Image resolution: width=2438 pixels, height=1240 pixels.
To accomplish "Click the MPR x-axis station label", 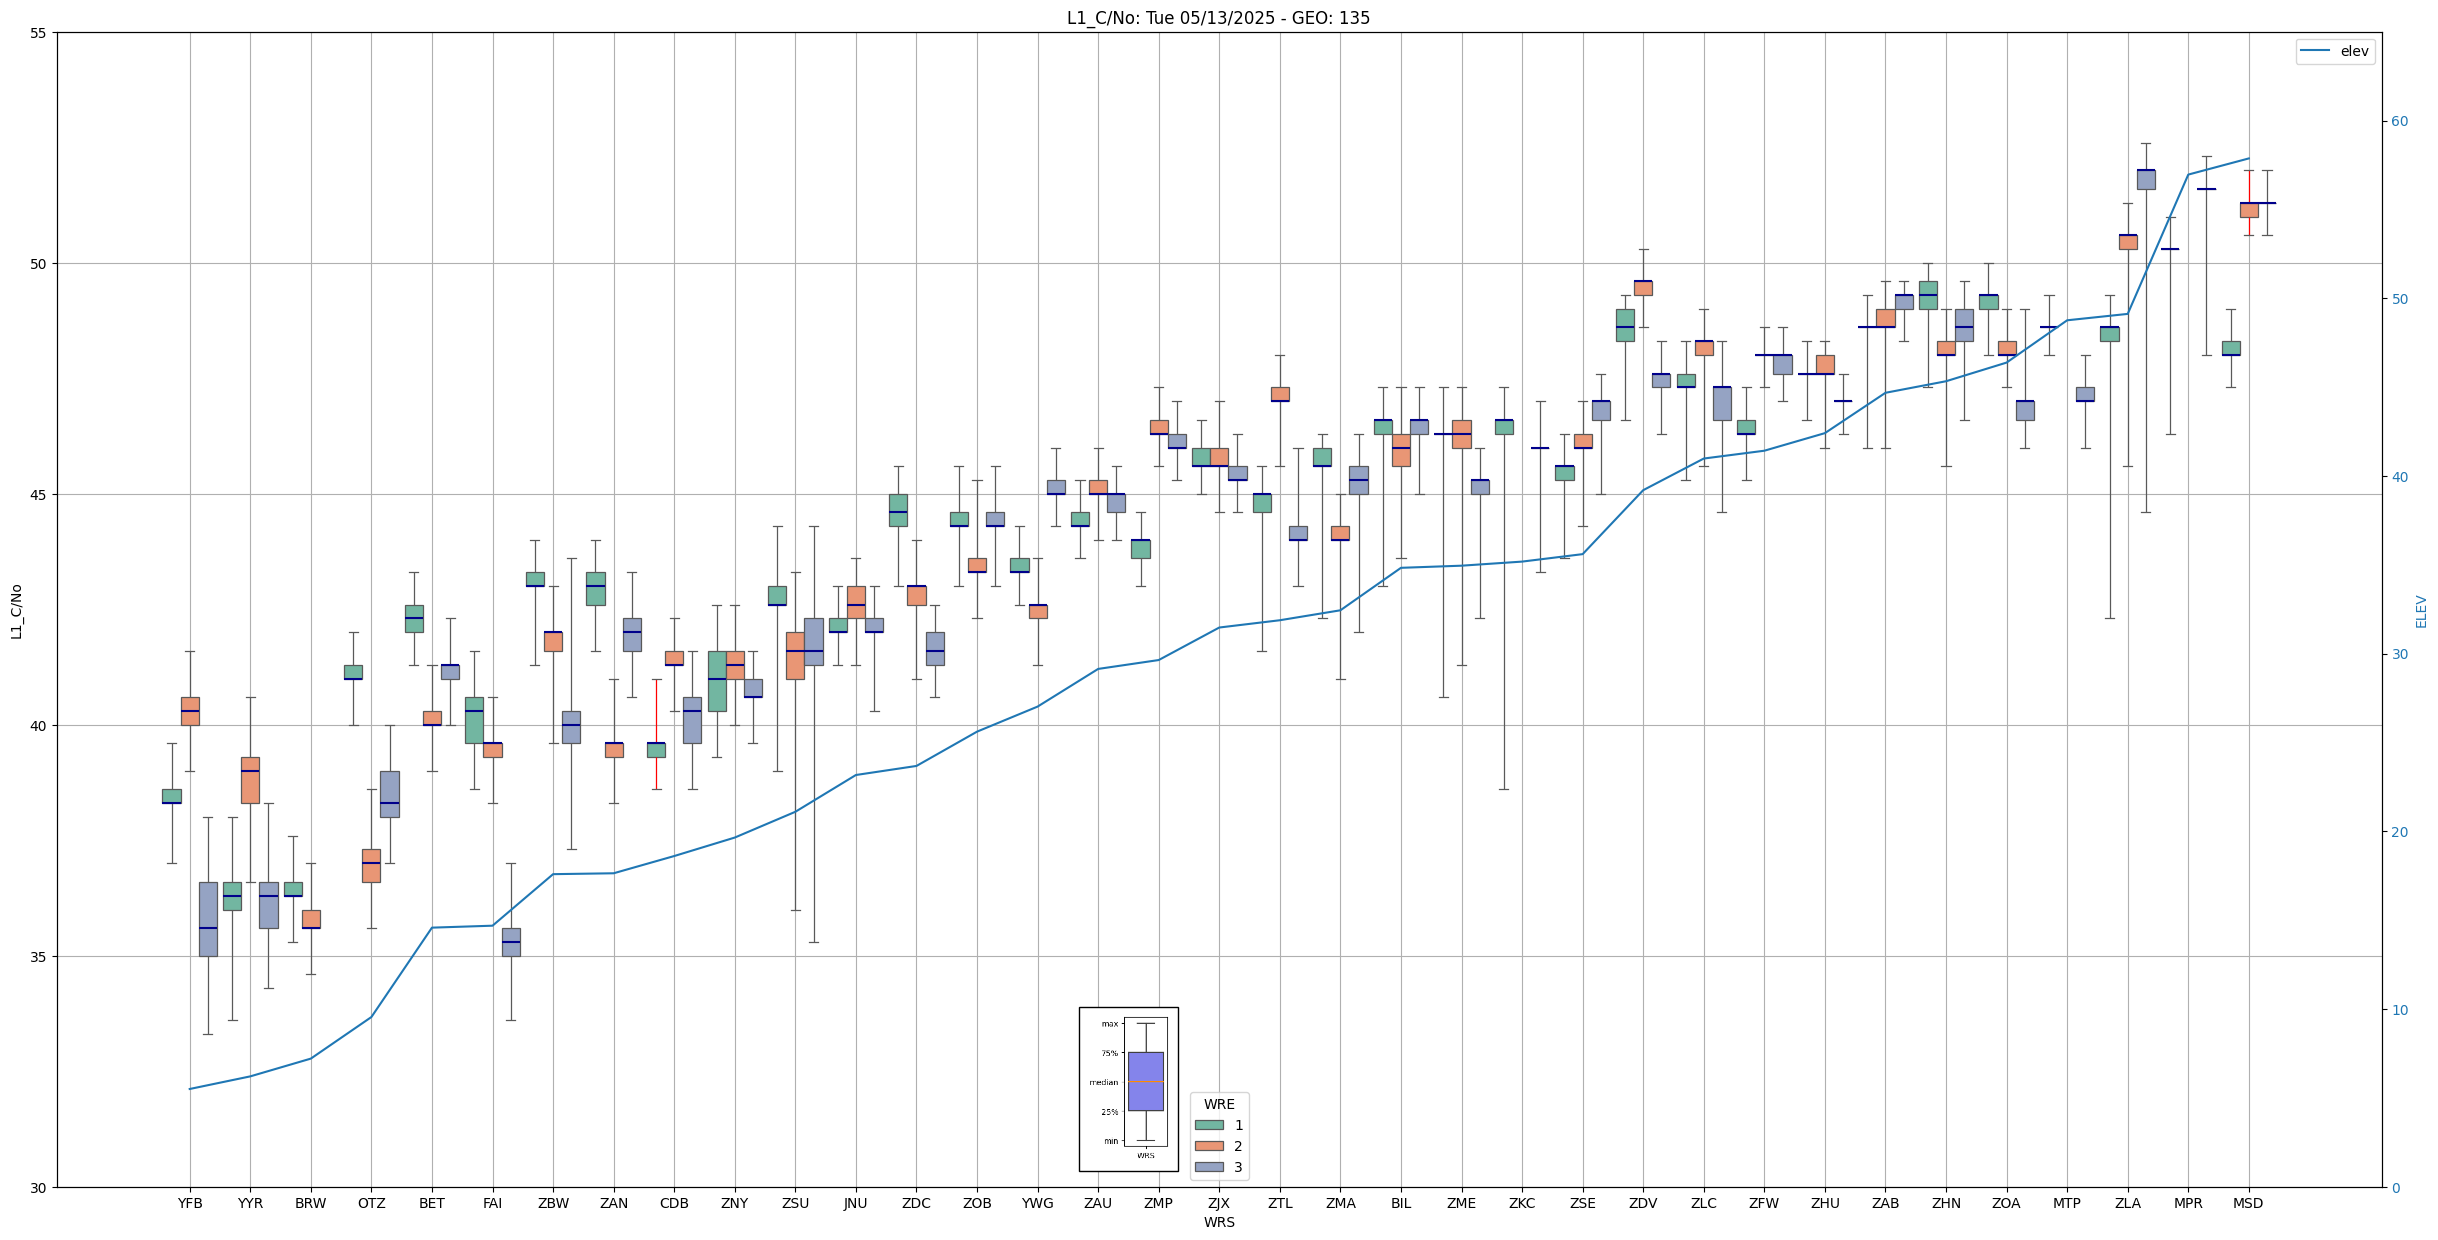I will click(2188, 1203).
